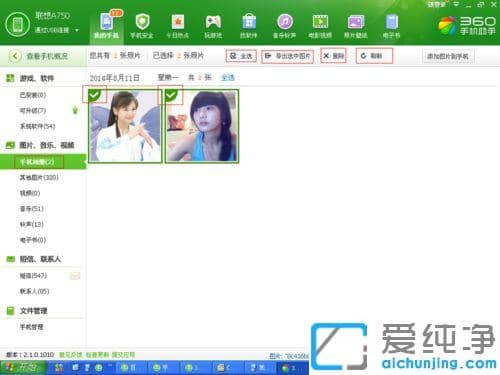The width and height of the screenshot is (500, 375).
Task: Open 电子书(0) in the sidebar
Action: [33, 240]
